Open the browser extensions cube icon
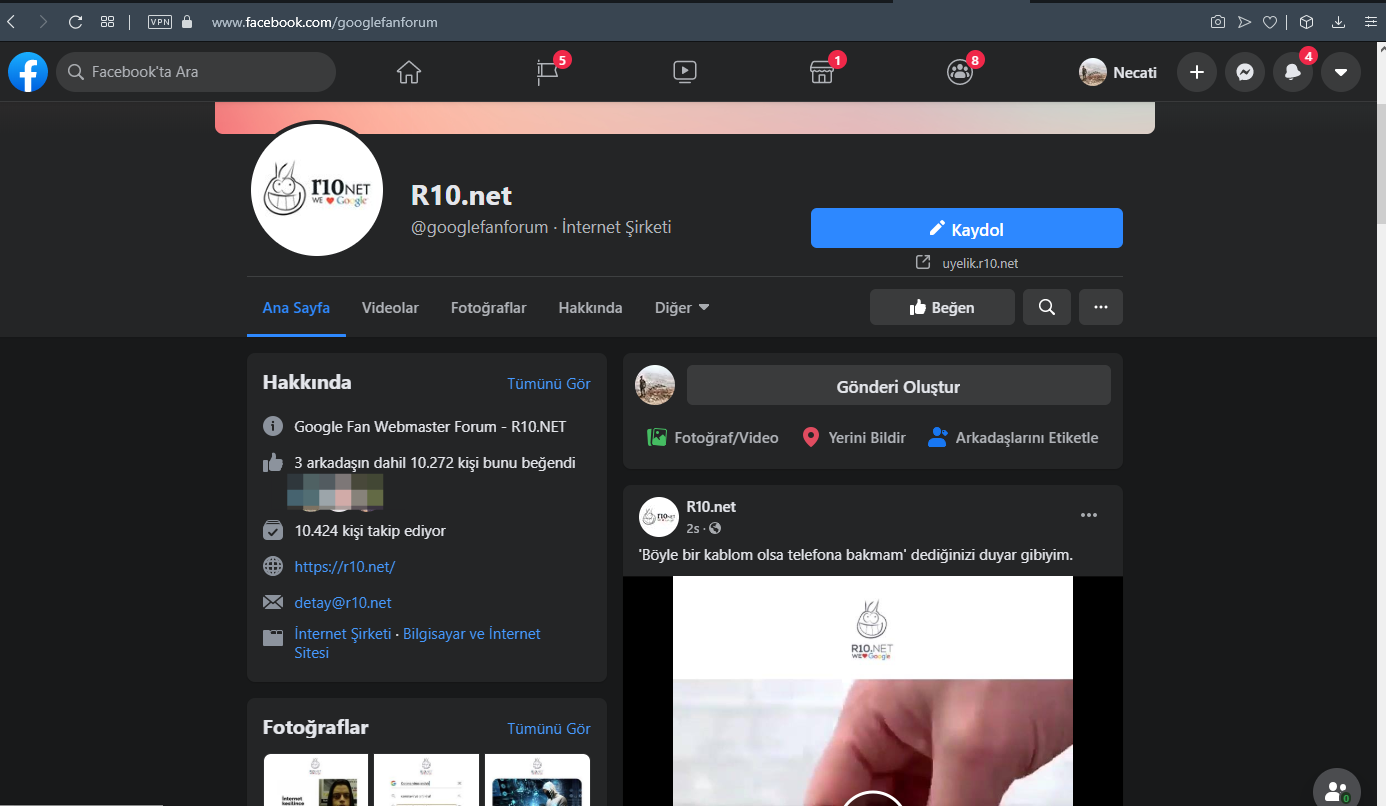This screenshot has height=806, width=1386. pyautogui.click(x=1306, y=21)
